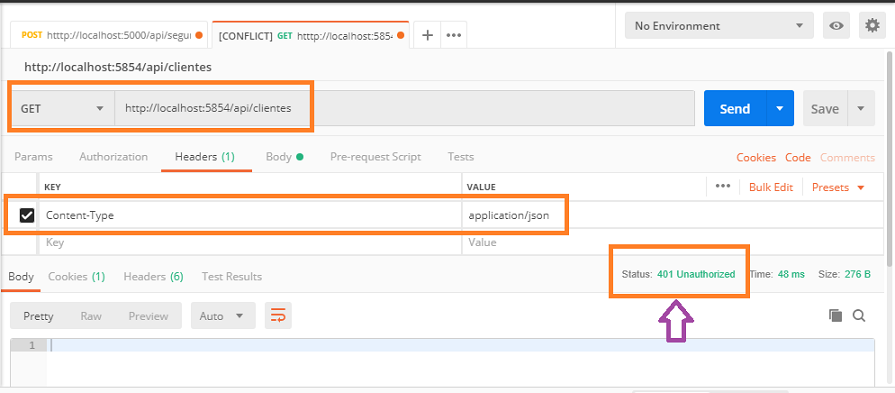Switch to the Authorization tab
895x393 pixels.
point(114,157)
